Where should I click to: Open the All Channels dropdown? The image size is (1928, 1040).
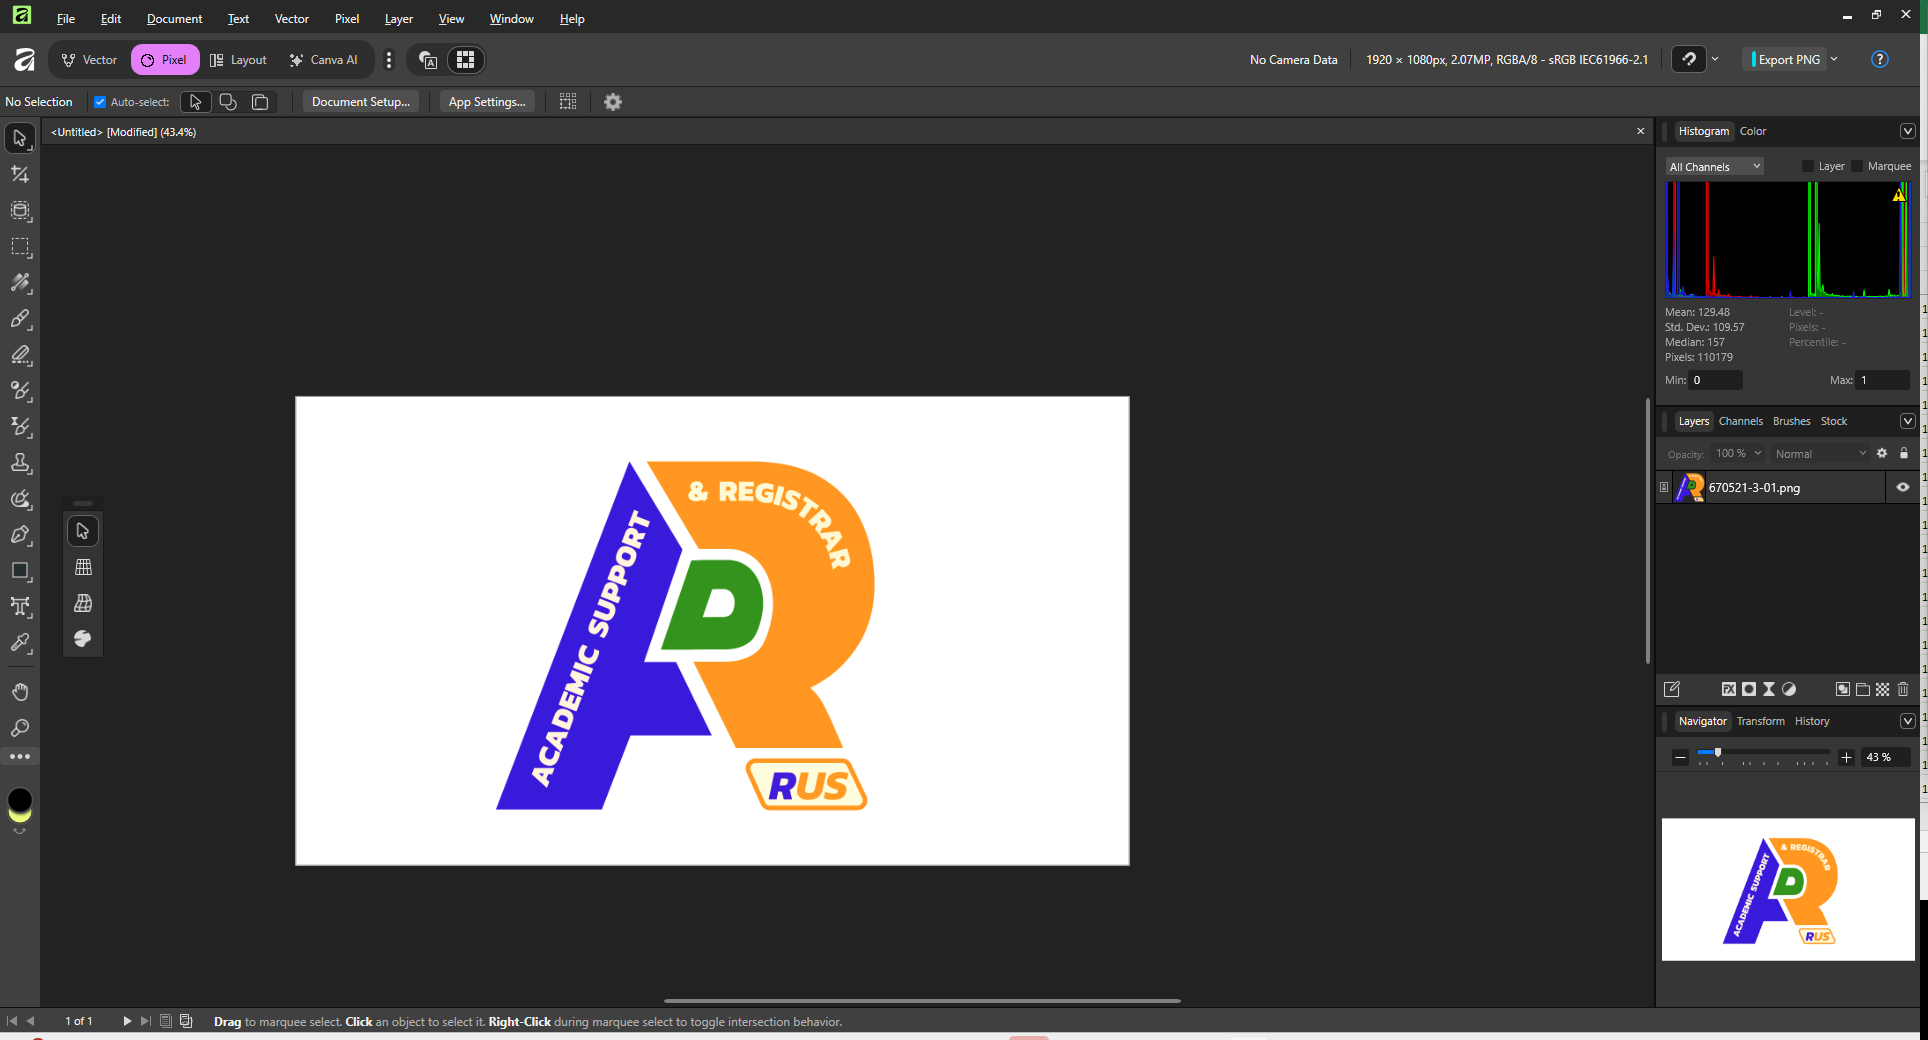[x=1714, y=167]
